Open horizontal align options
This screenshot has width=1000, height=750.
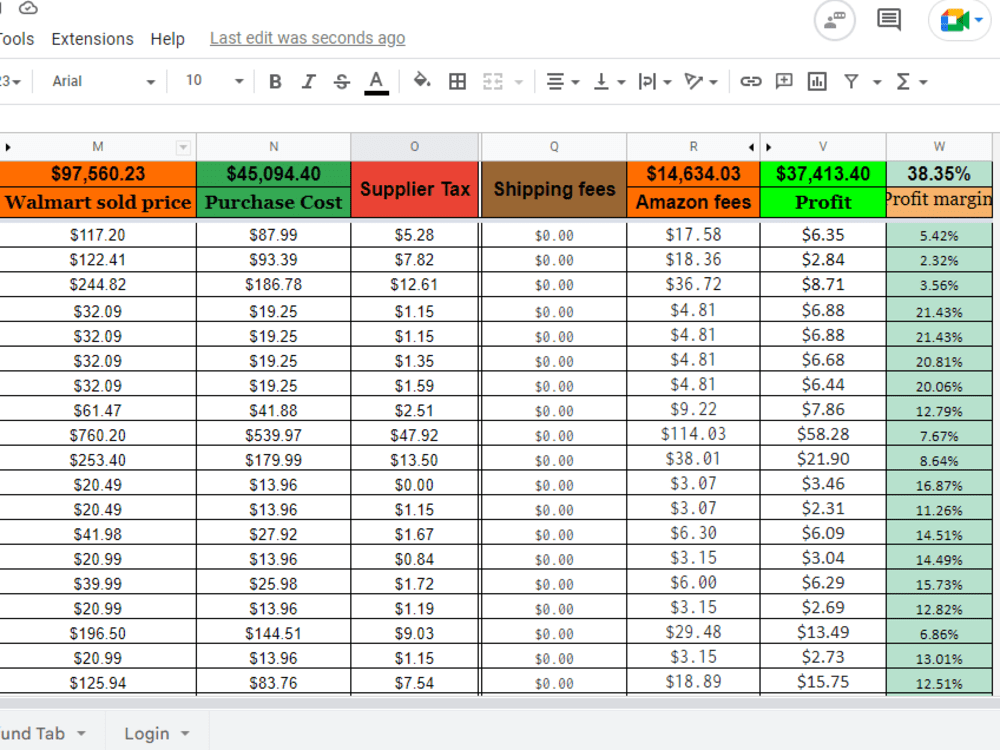click(x=562, y=82)
